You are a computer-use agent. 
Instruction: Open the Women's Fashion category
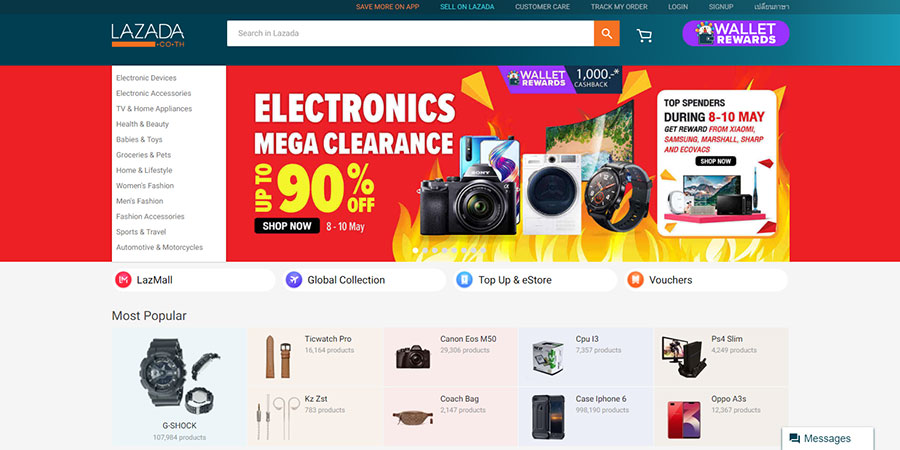tap(145, 186)
